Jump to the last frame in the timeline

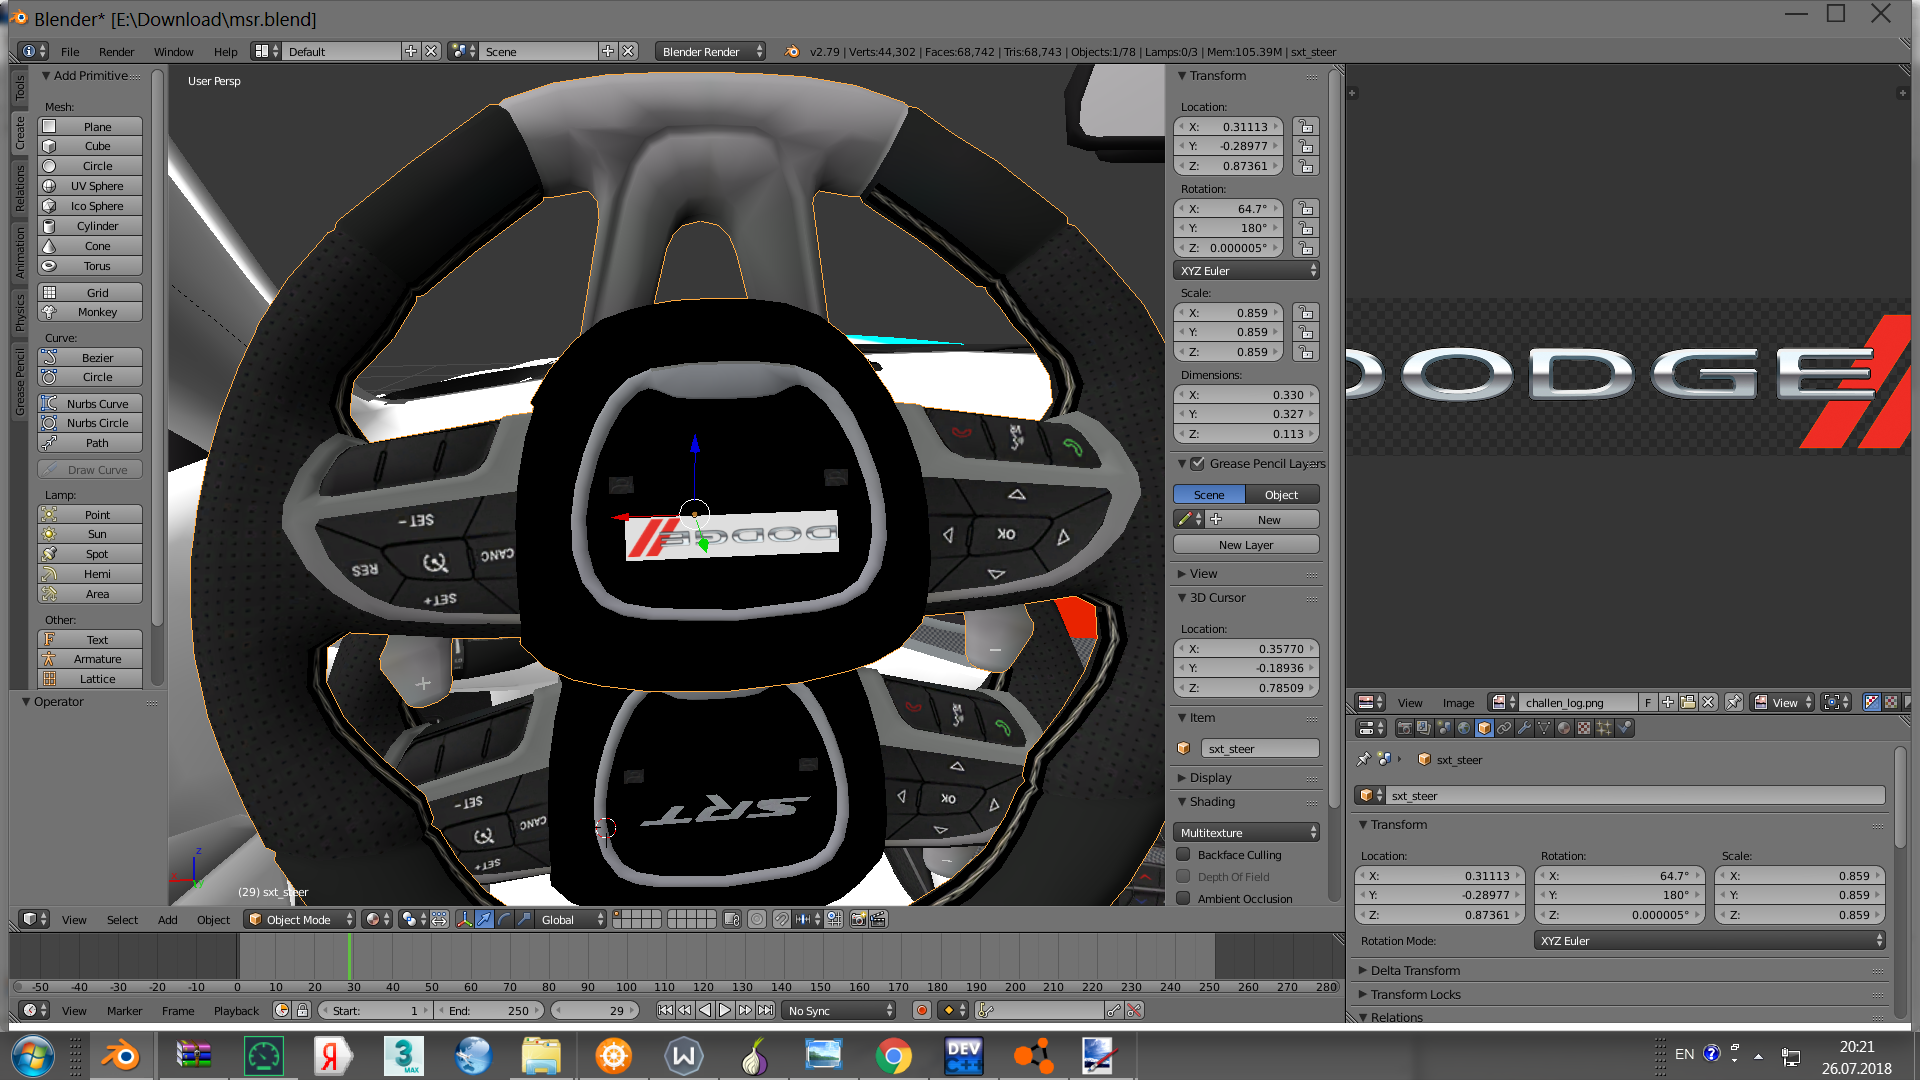pos(765,1010)
